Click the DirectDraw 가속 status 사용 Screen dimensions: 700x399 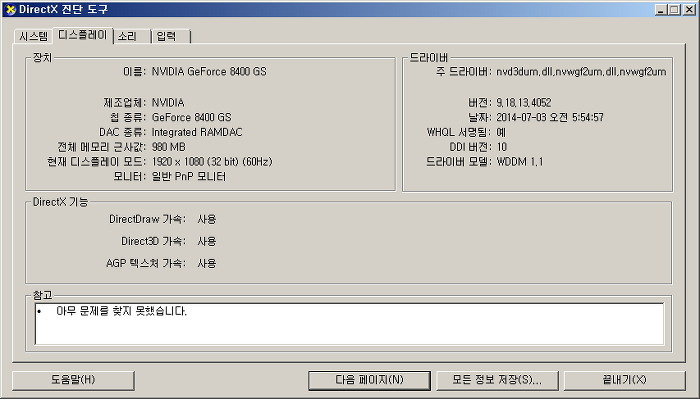pos(207,219)
